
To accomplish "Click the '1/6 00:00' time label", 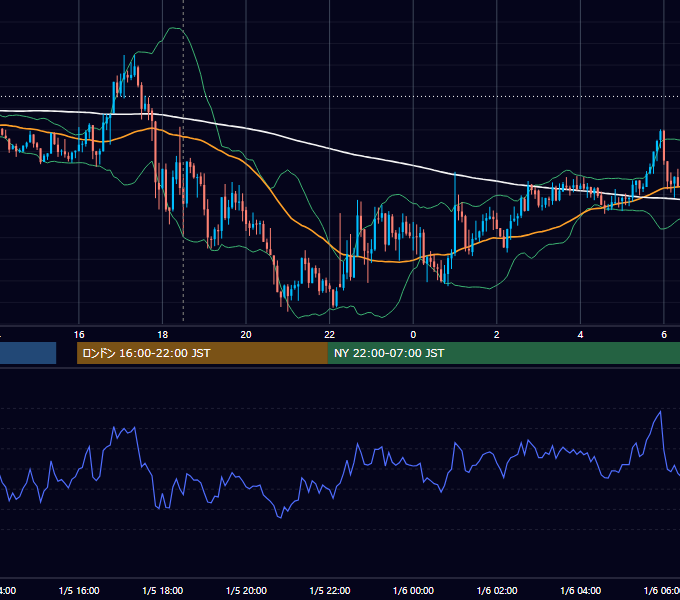I will [413, 590].
